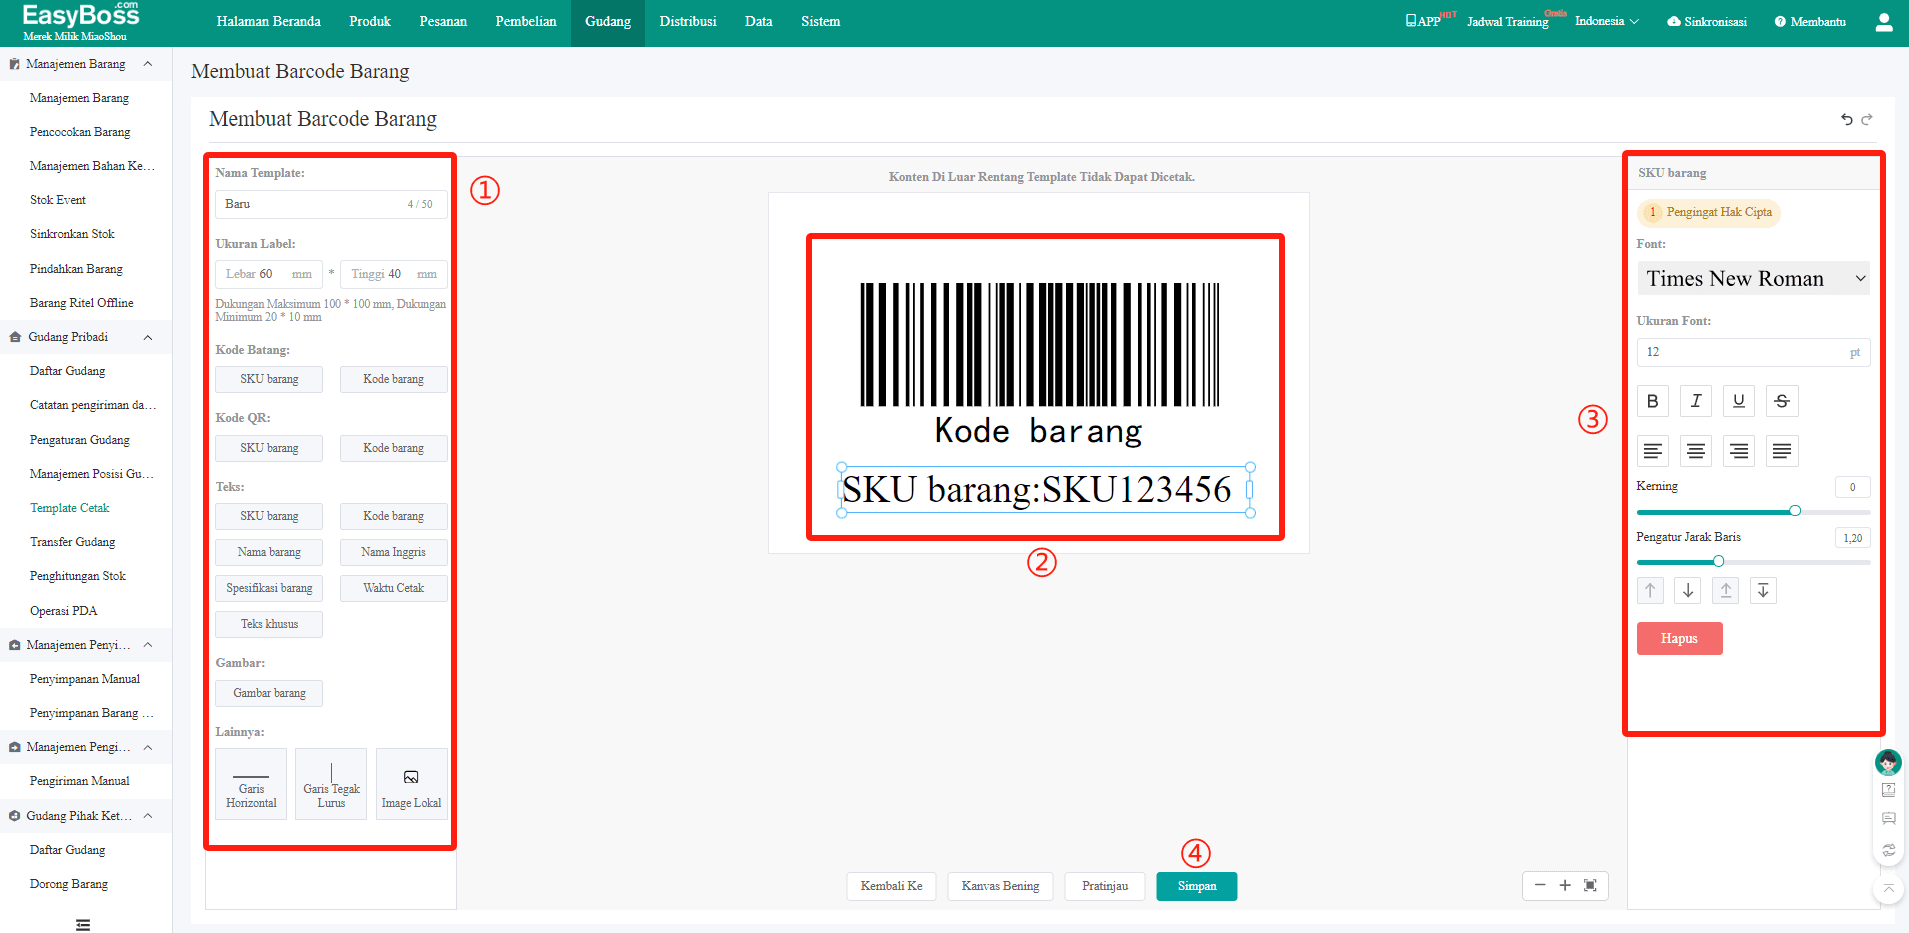Collapse Gudang Pribadi sidebar group
1909x933 pixels.
(x=148, y=337)
